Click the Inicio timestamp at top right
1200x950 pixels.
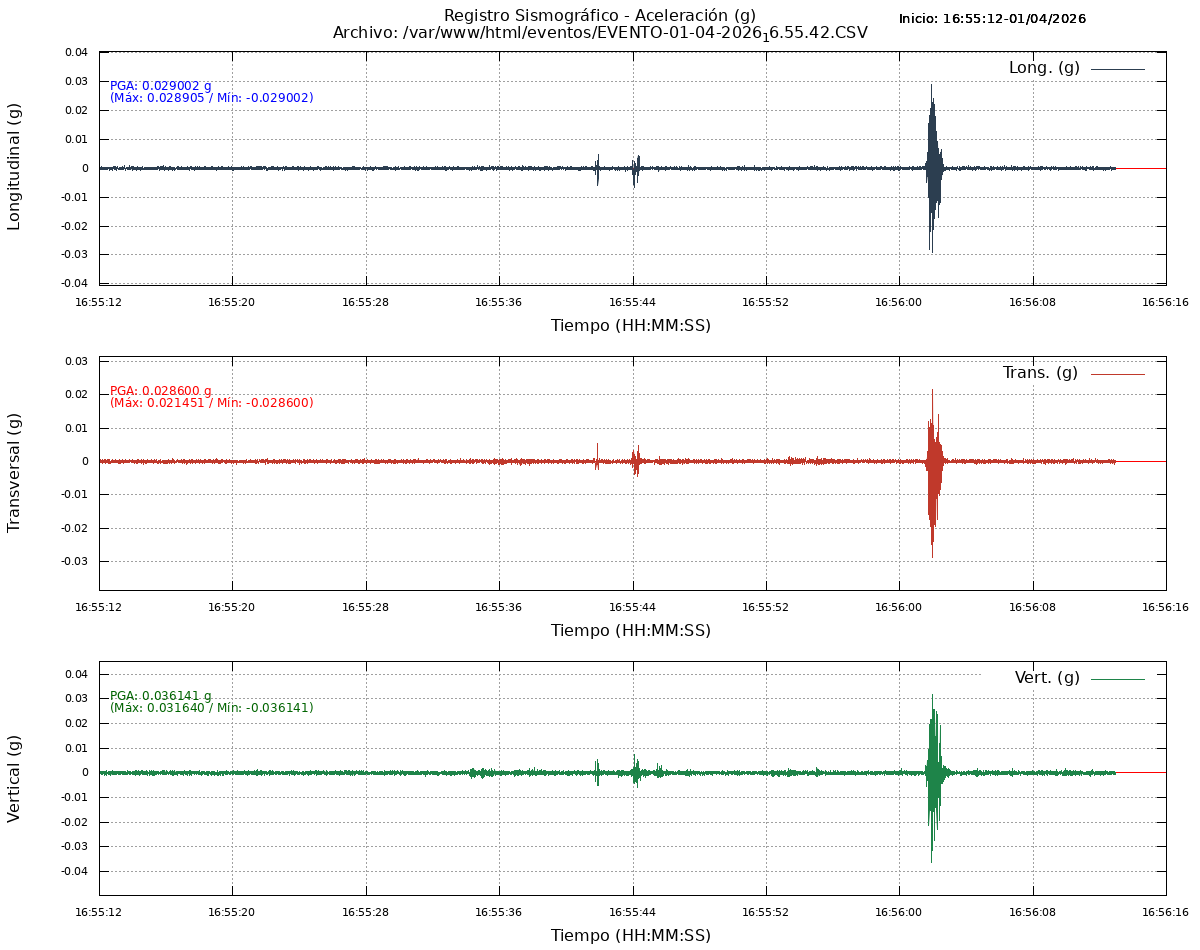pyautogui.click(x=992, y=19)
